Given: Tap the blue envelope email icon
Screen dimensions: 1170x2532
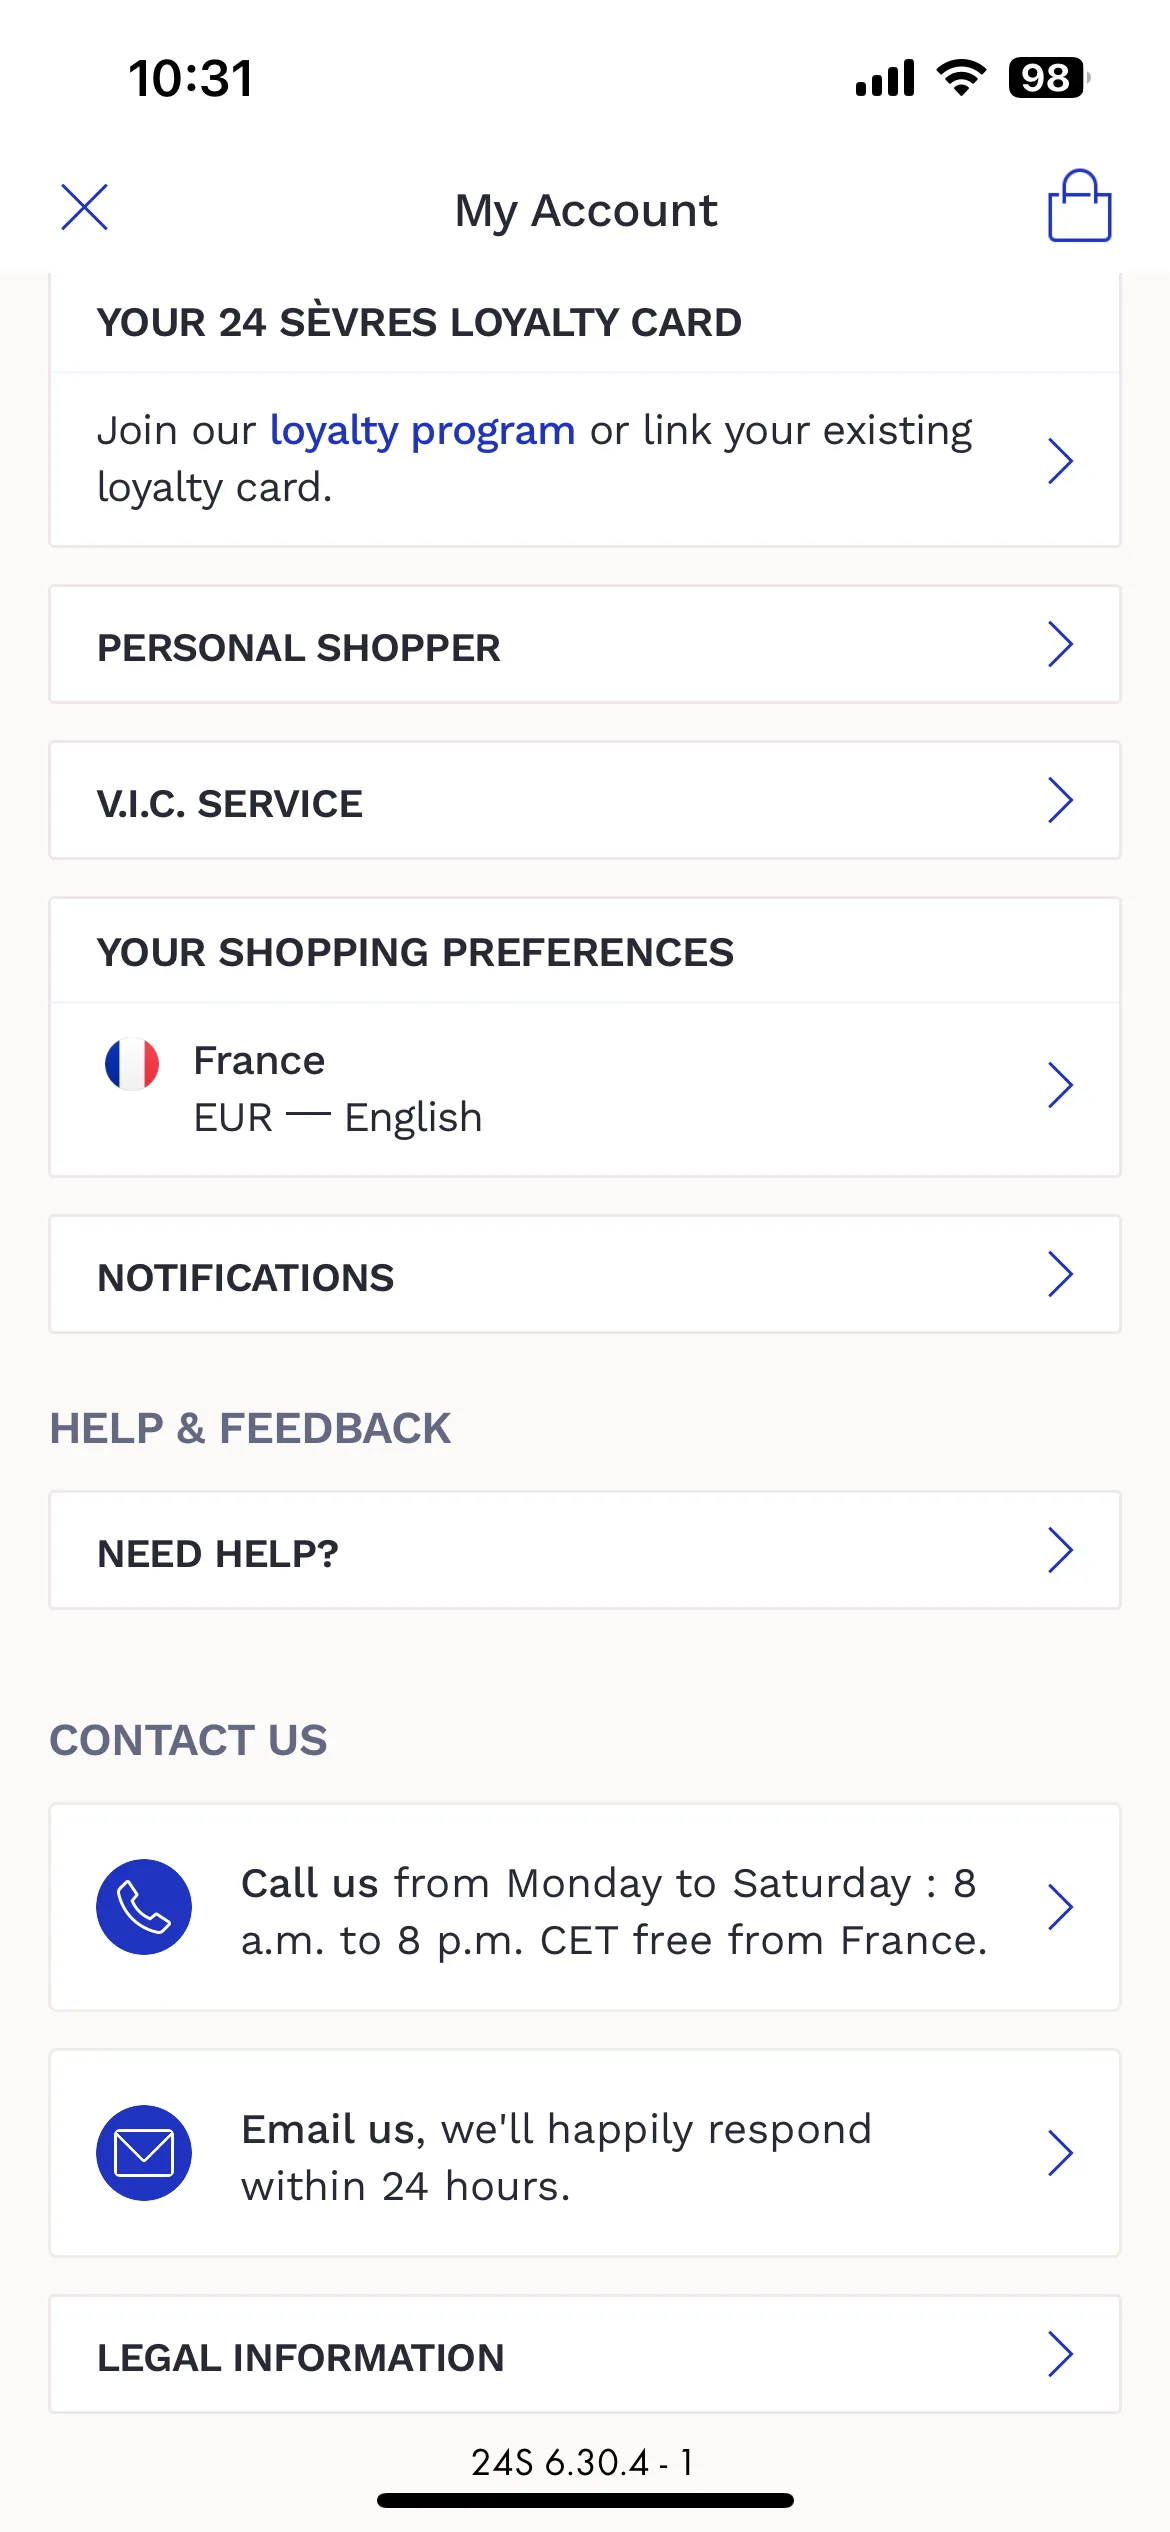Looking at the screenshot, I should [144, 2153].
